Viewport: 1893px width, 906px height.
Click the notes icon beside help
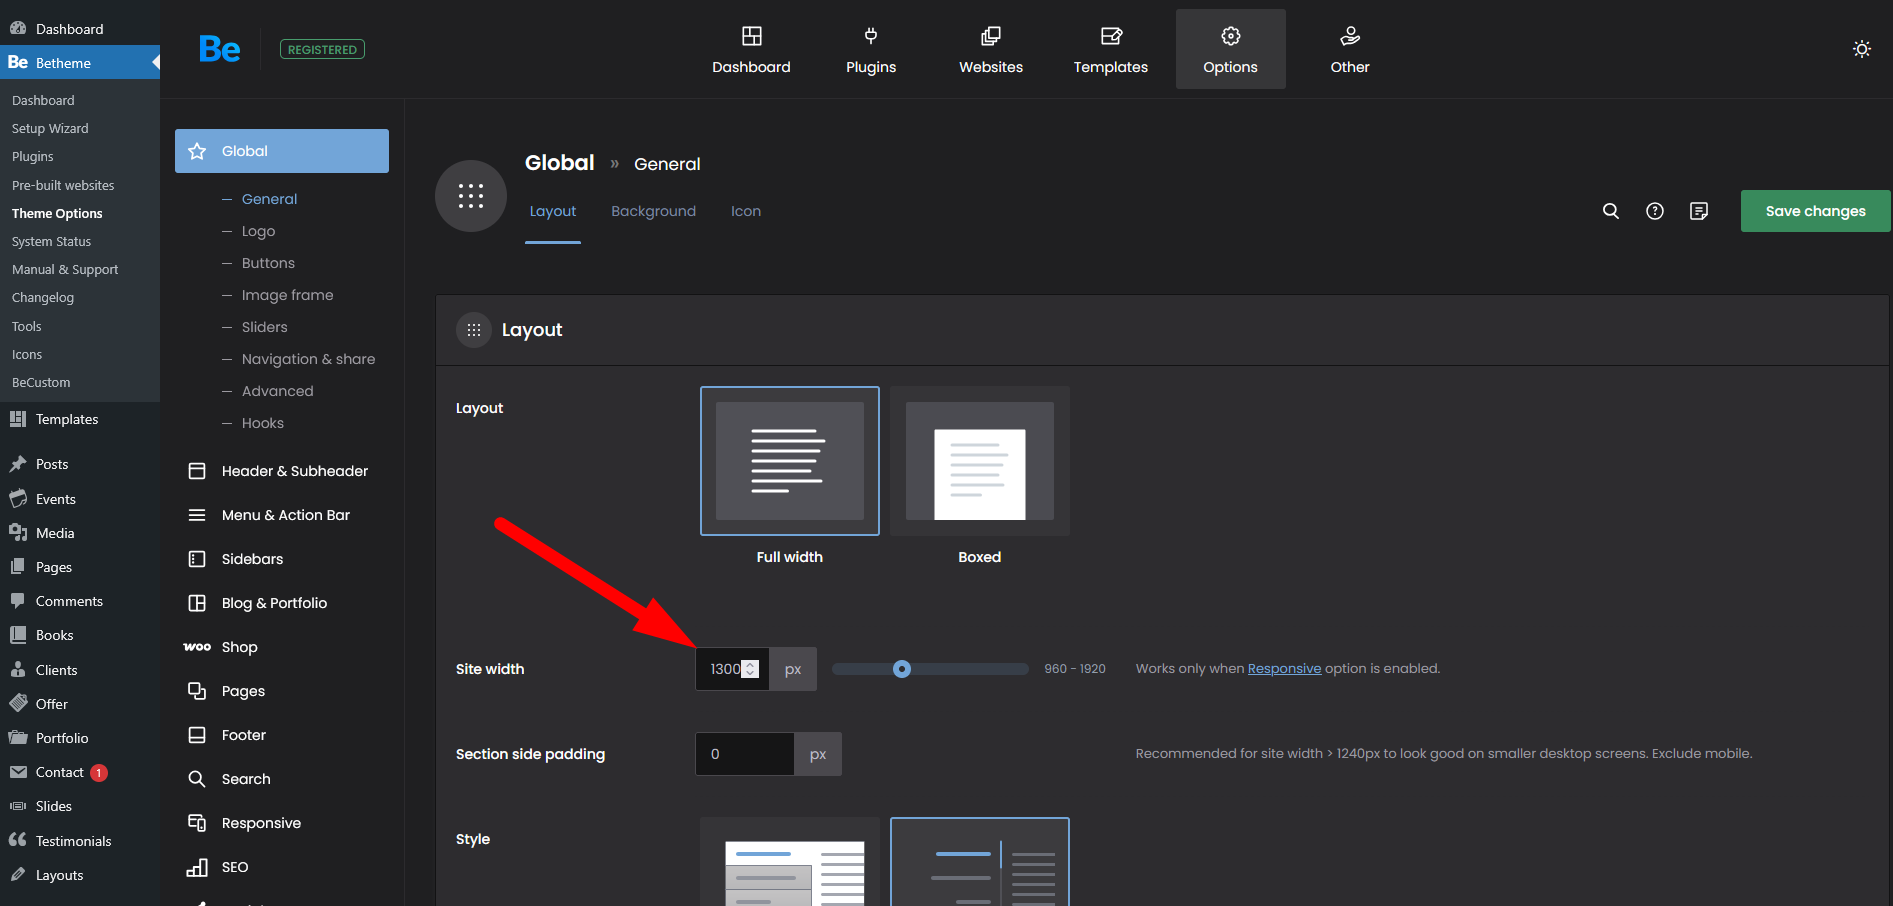[1699, 211]
